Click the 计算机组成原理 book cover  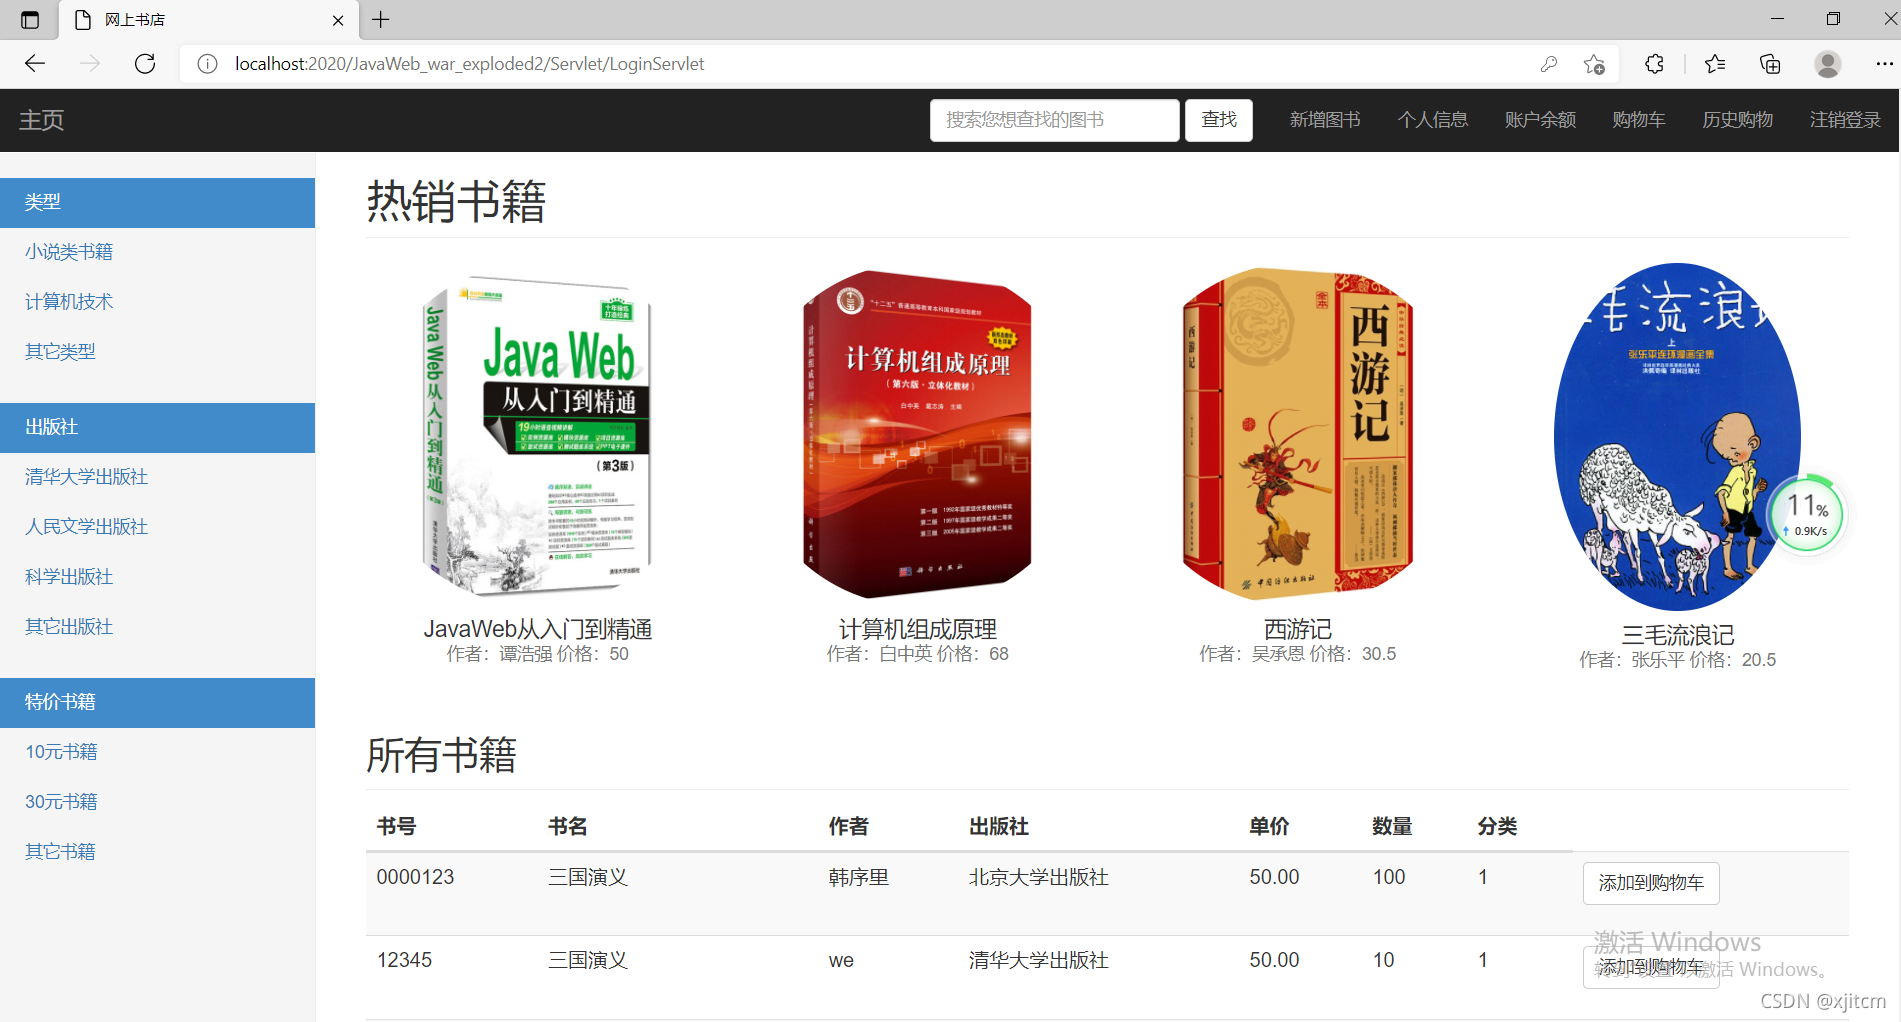pos(917,435)
